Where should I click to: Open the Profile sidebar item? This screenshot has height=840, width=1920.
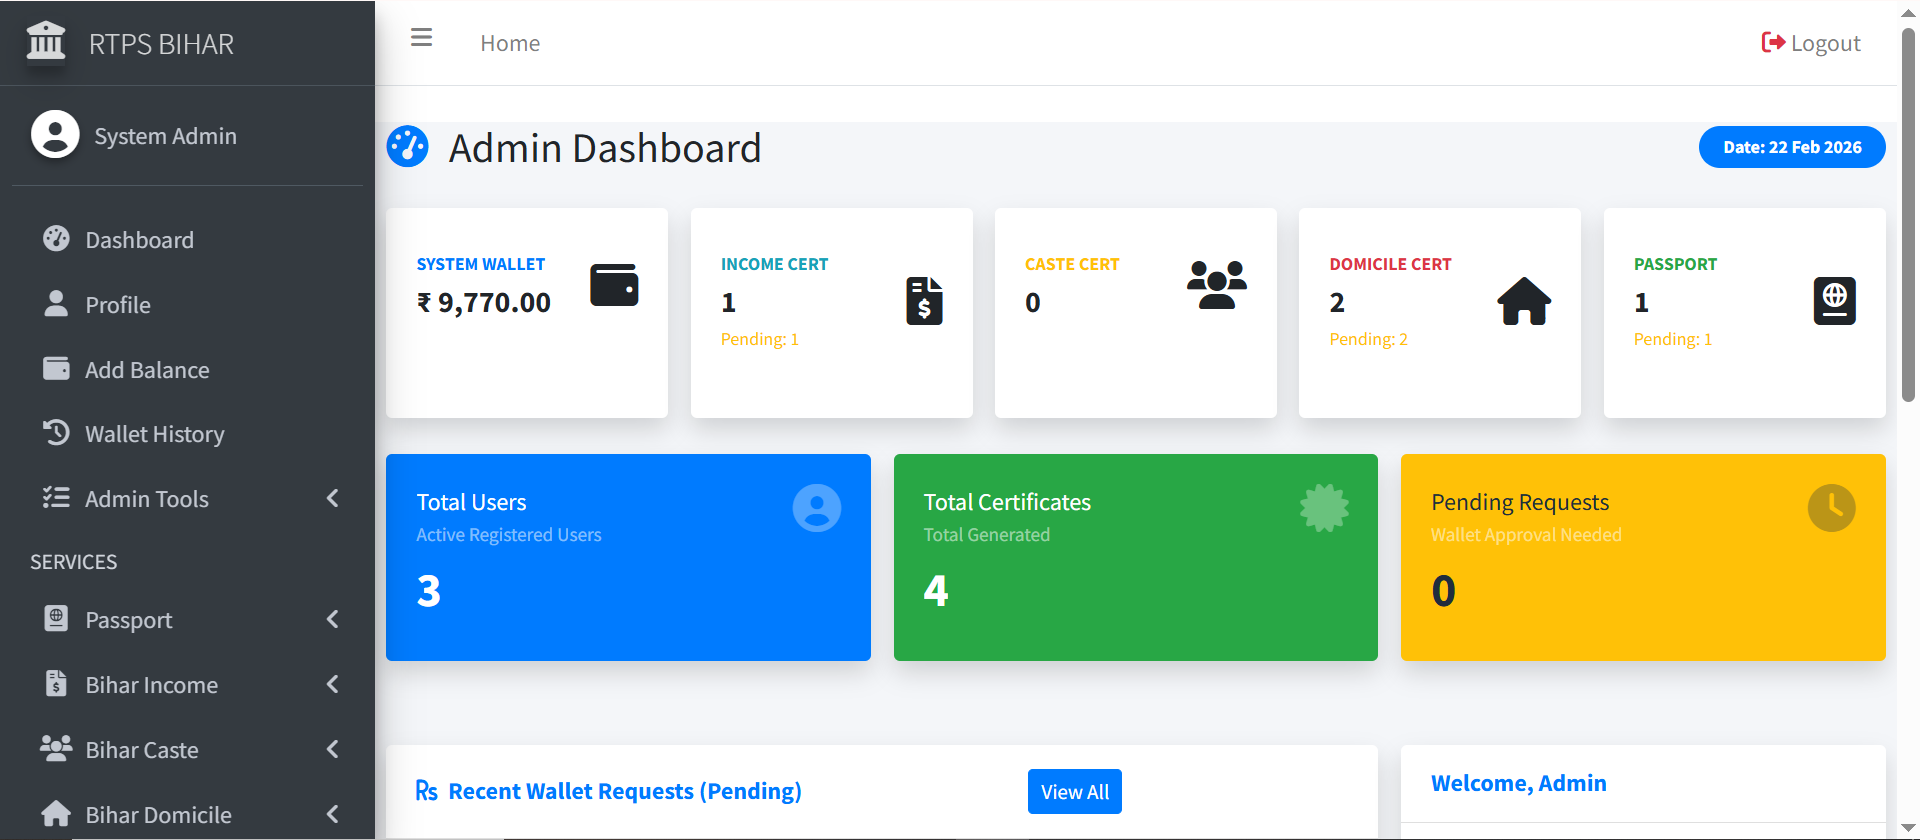pos(117,305)
